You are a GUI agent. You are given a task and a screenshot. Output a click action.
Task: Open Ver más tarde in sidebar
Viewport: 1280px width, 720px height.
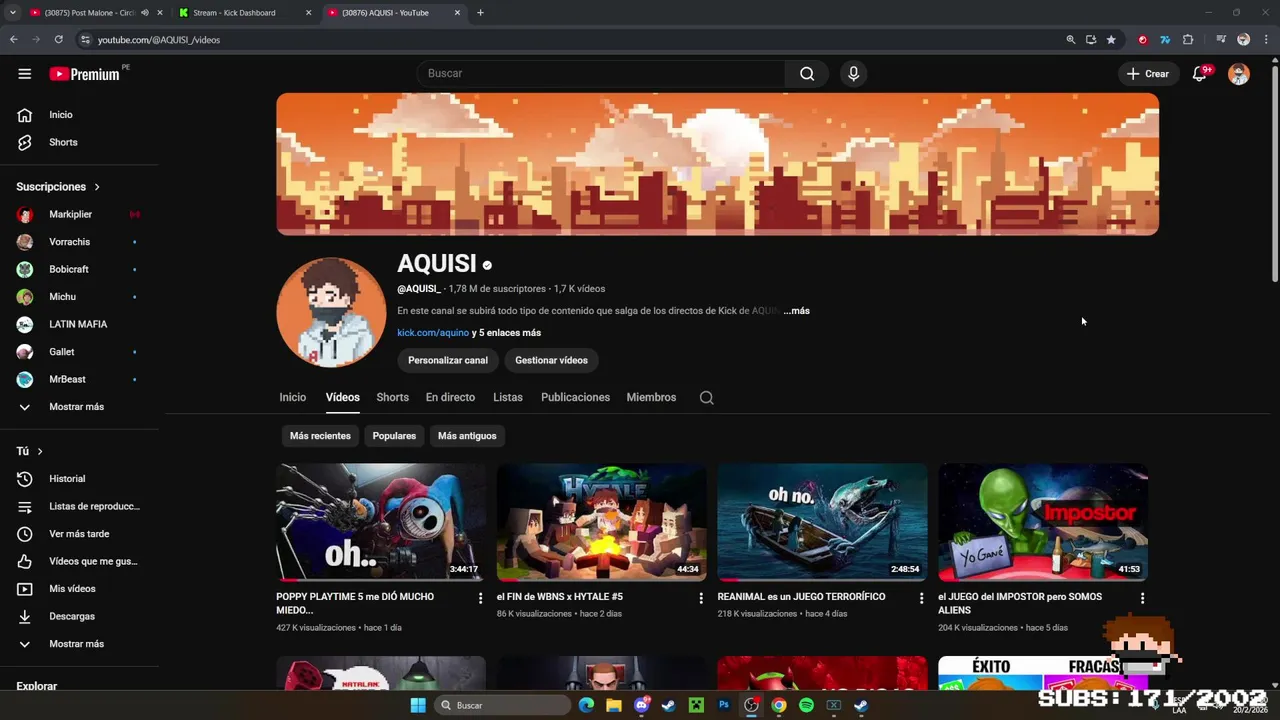pyautogui.click(x=79, y=534)
